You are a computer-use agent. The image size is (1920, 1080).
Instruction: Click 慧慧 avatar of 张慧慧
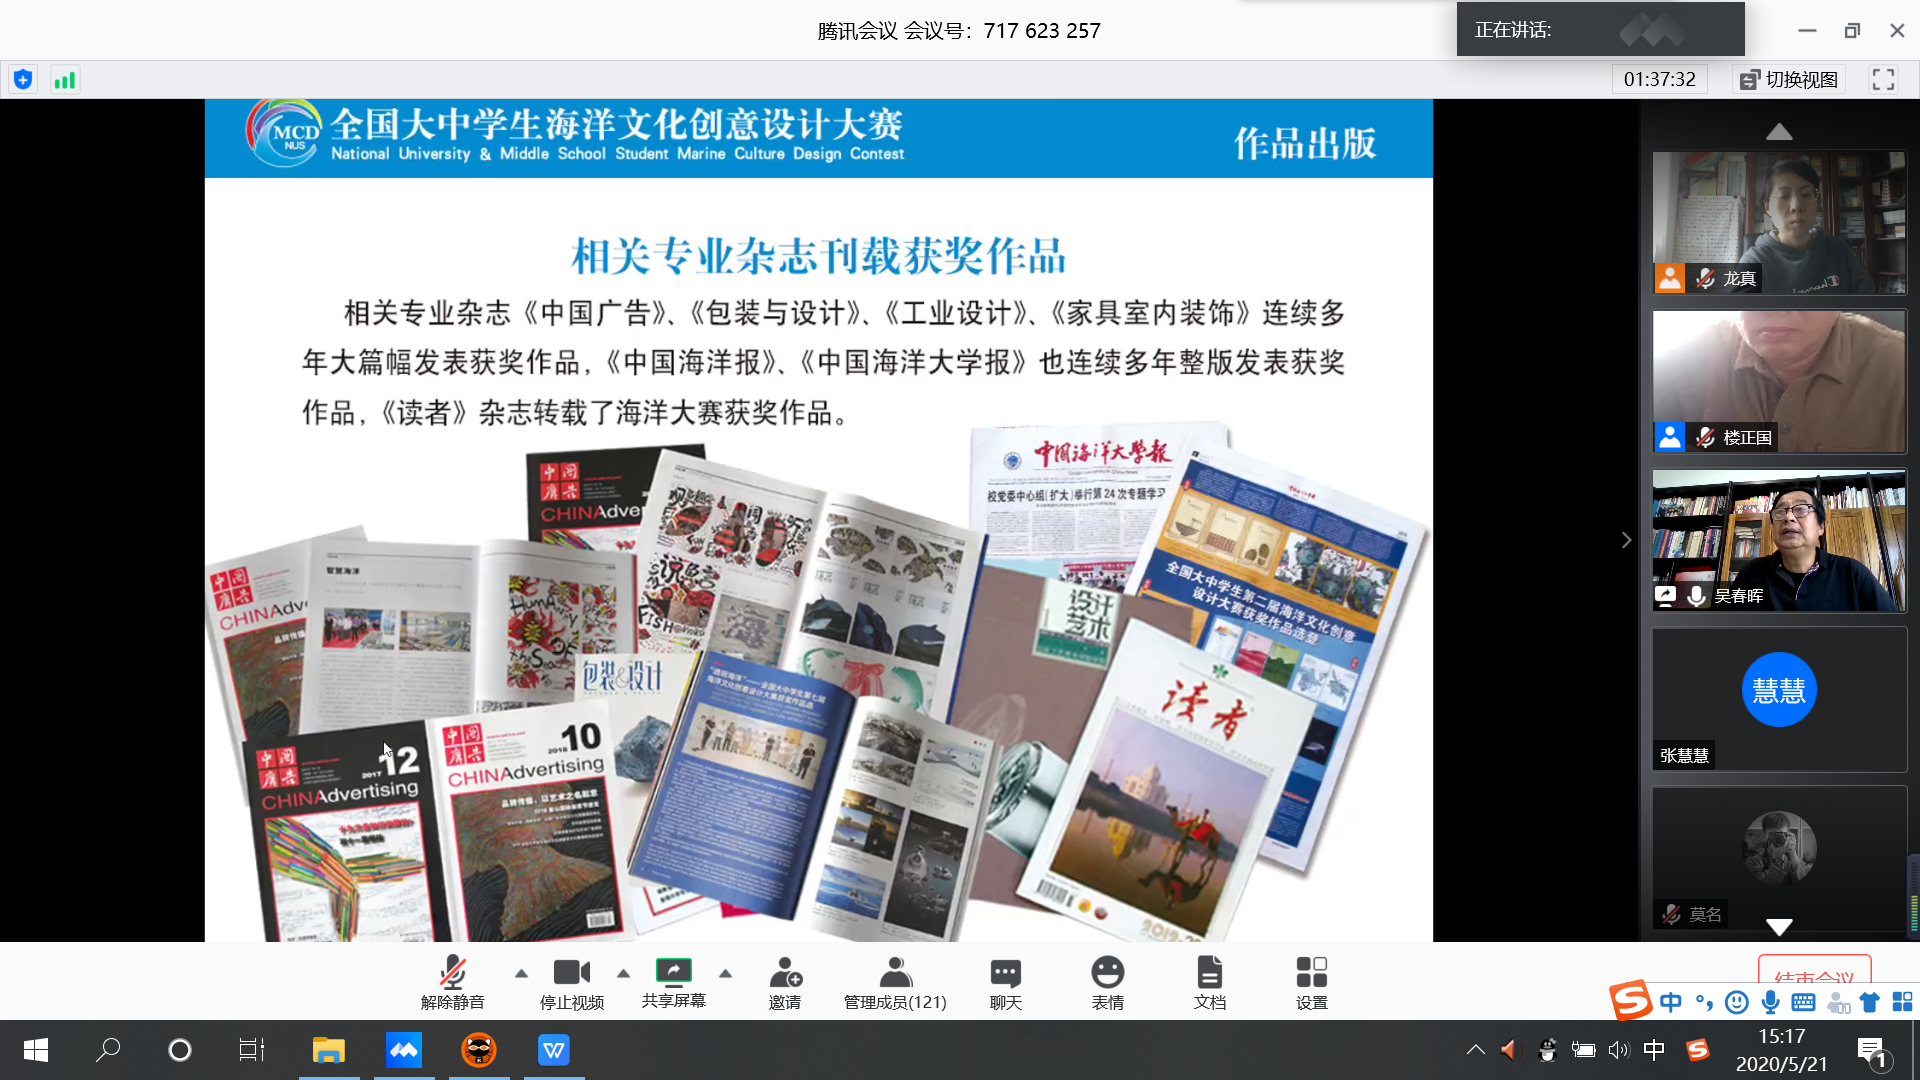pyautogui.click(x=1779, y=690)
